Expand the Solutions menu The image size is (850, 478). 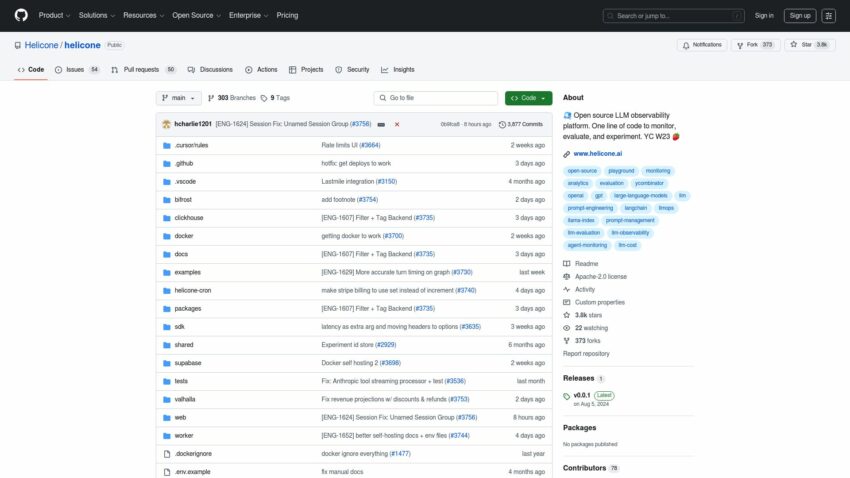pos(96,15)
